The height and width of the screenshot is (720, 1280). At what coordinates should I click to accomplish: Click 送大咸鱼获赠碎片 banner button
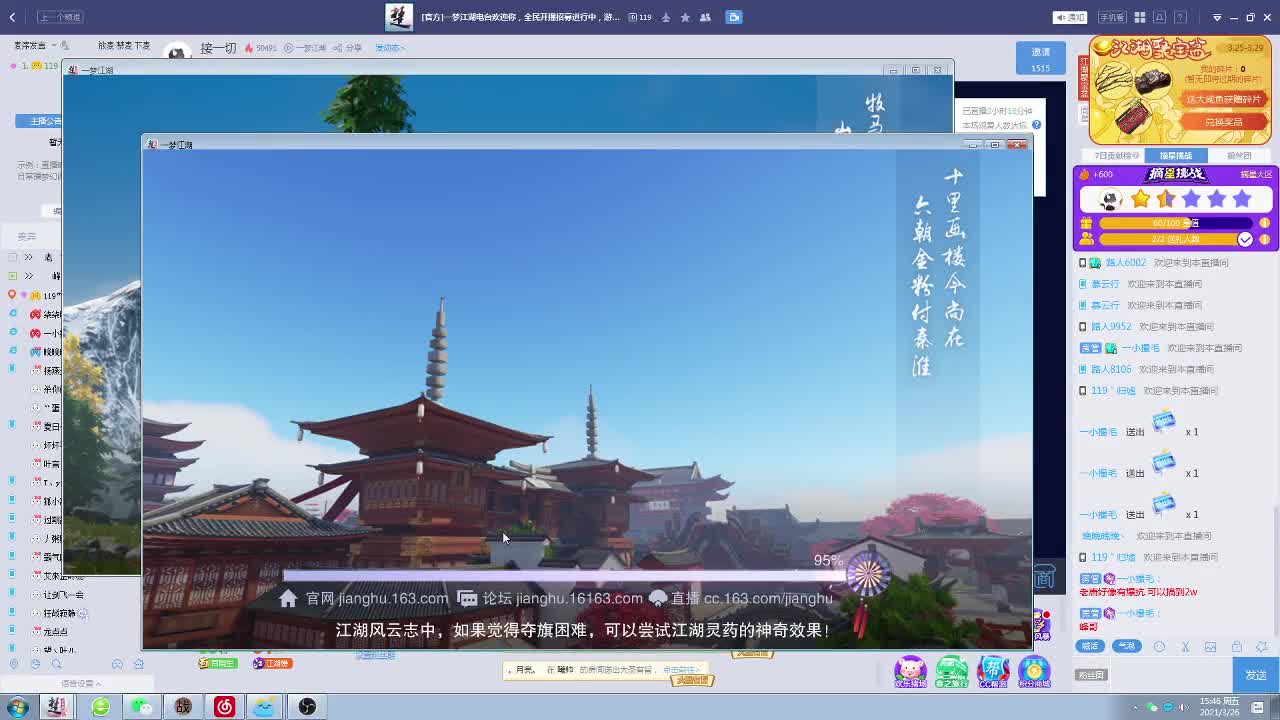click(1223, 99)
